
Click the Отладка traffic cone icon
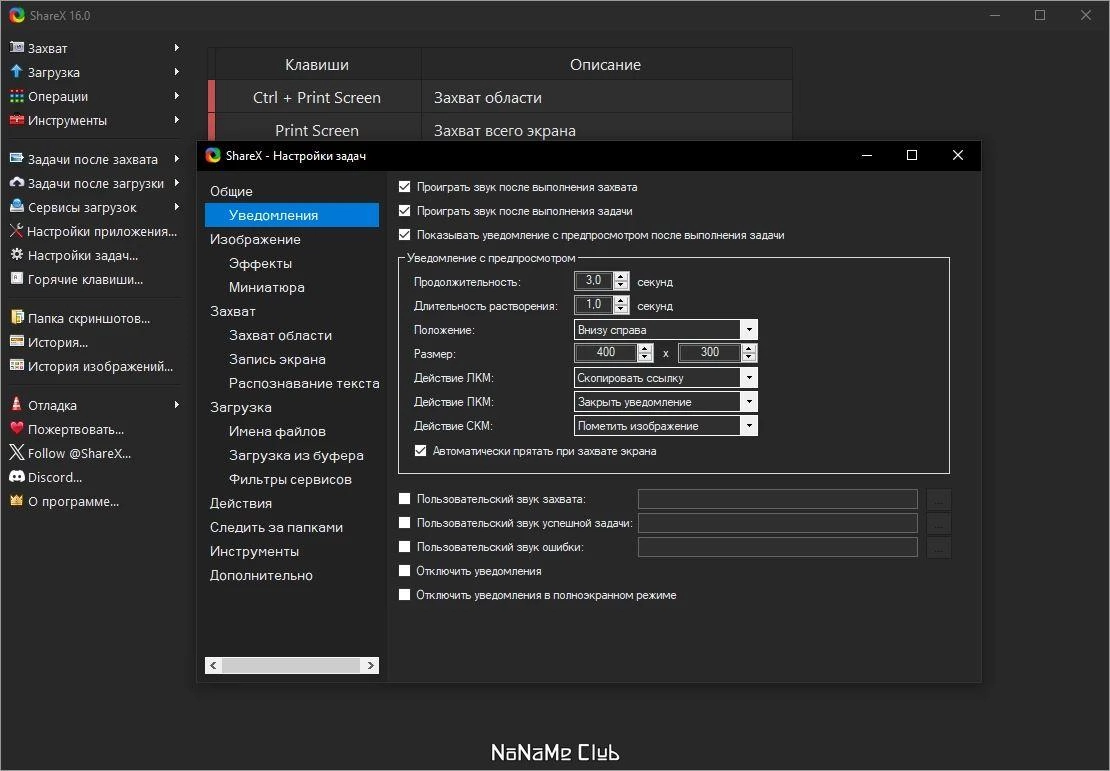pos(17,405)
